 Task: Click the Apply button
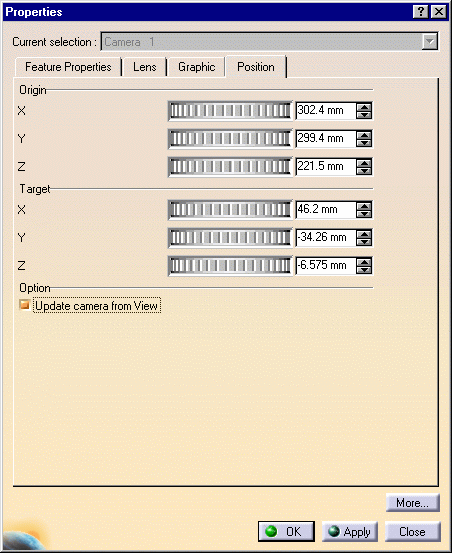[350, 531]
